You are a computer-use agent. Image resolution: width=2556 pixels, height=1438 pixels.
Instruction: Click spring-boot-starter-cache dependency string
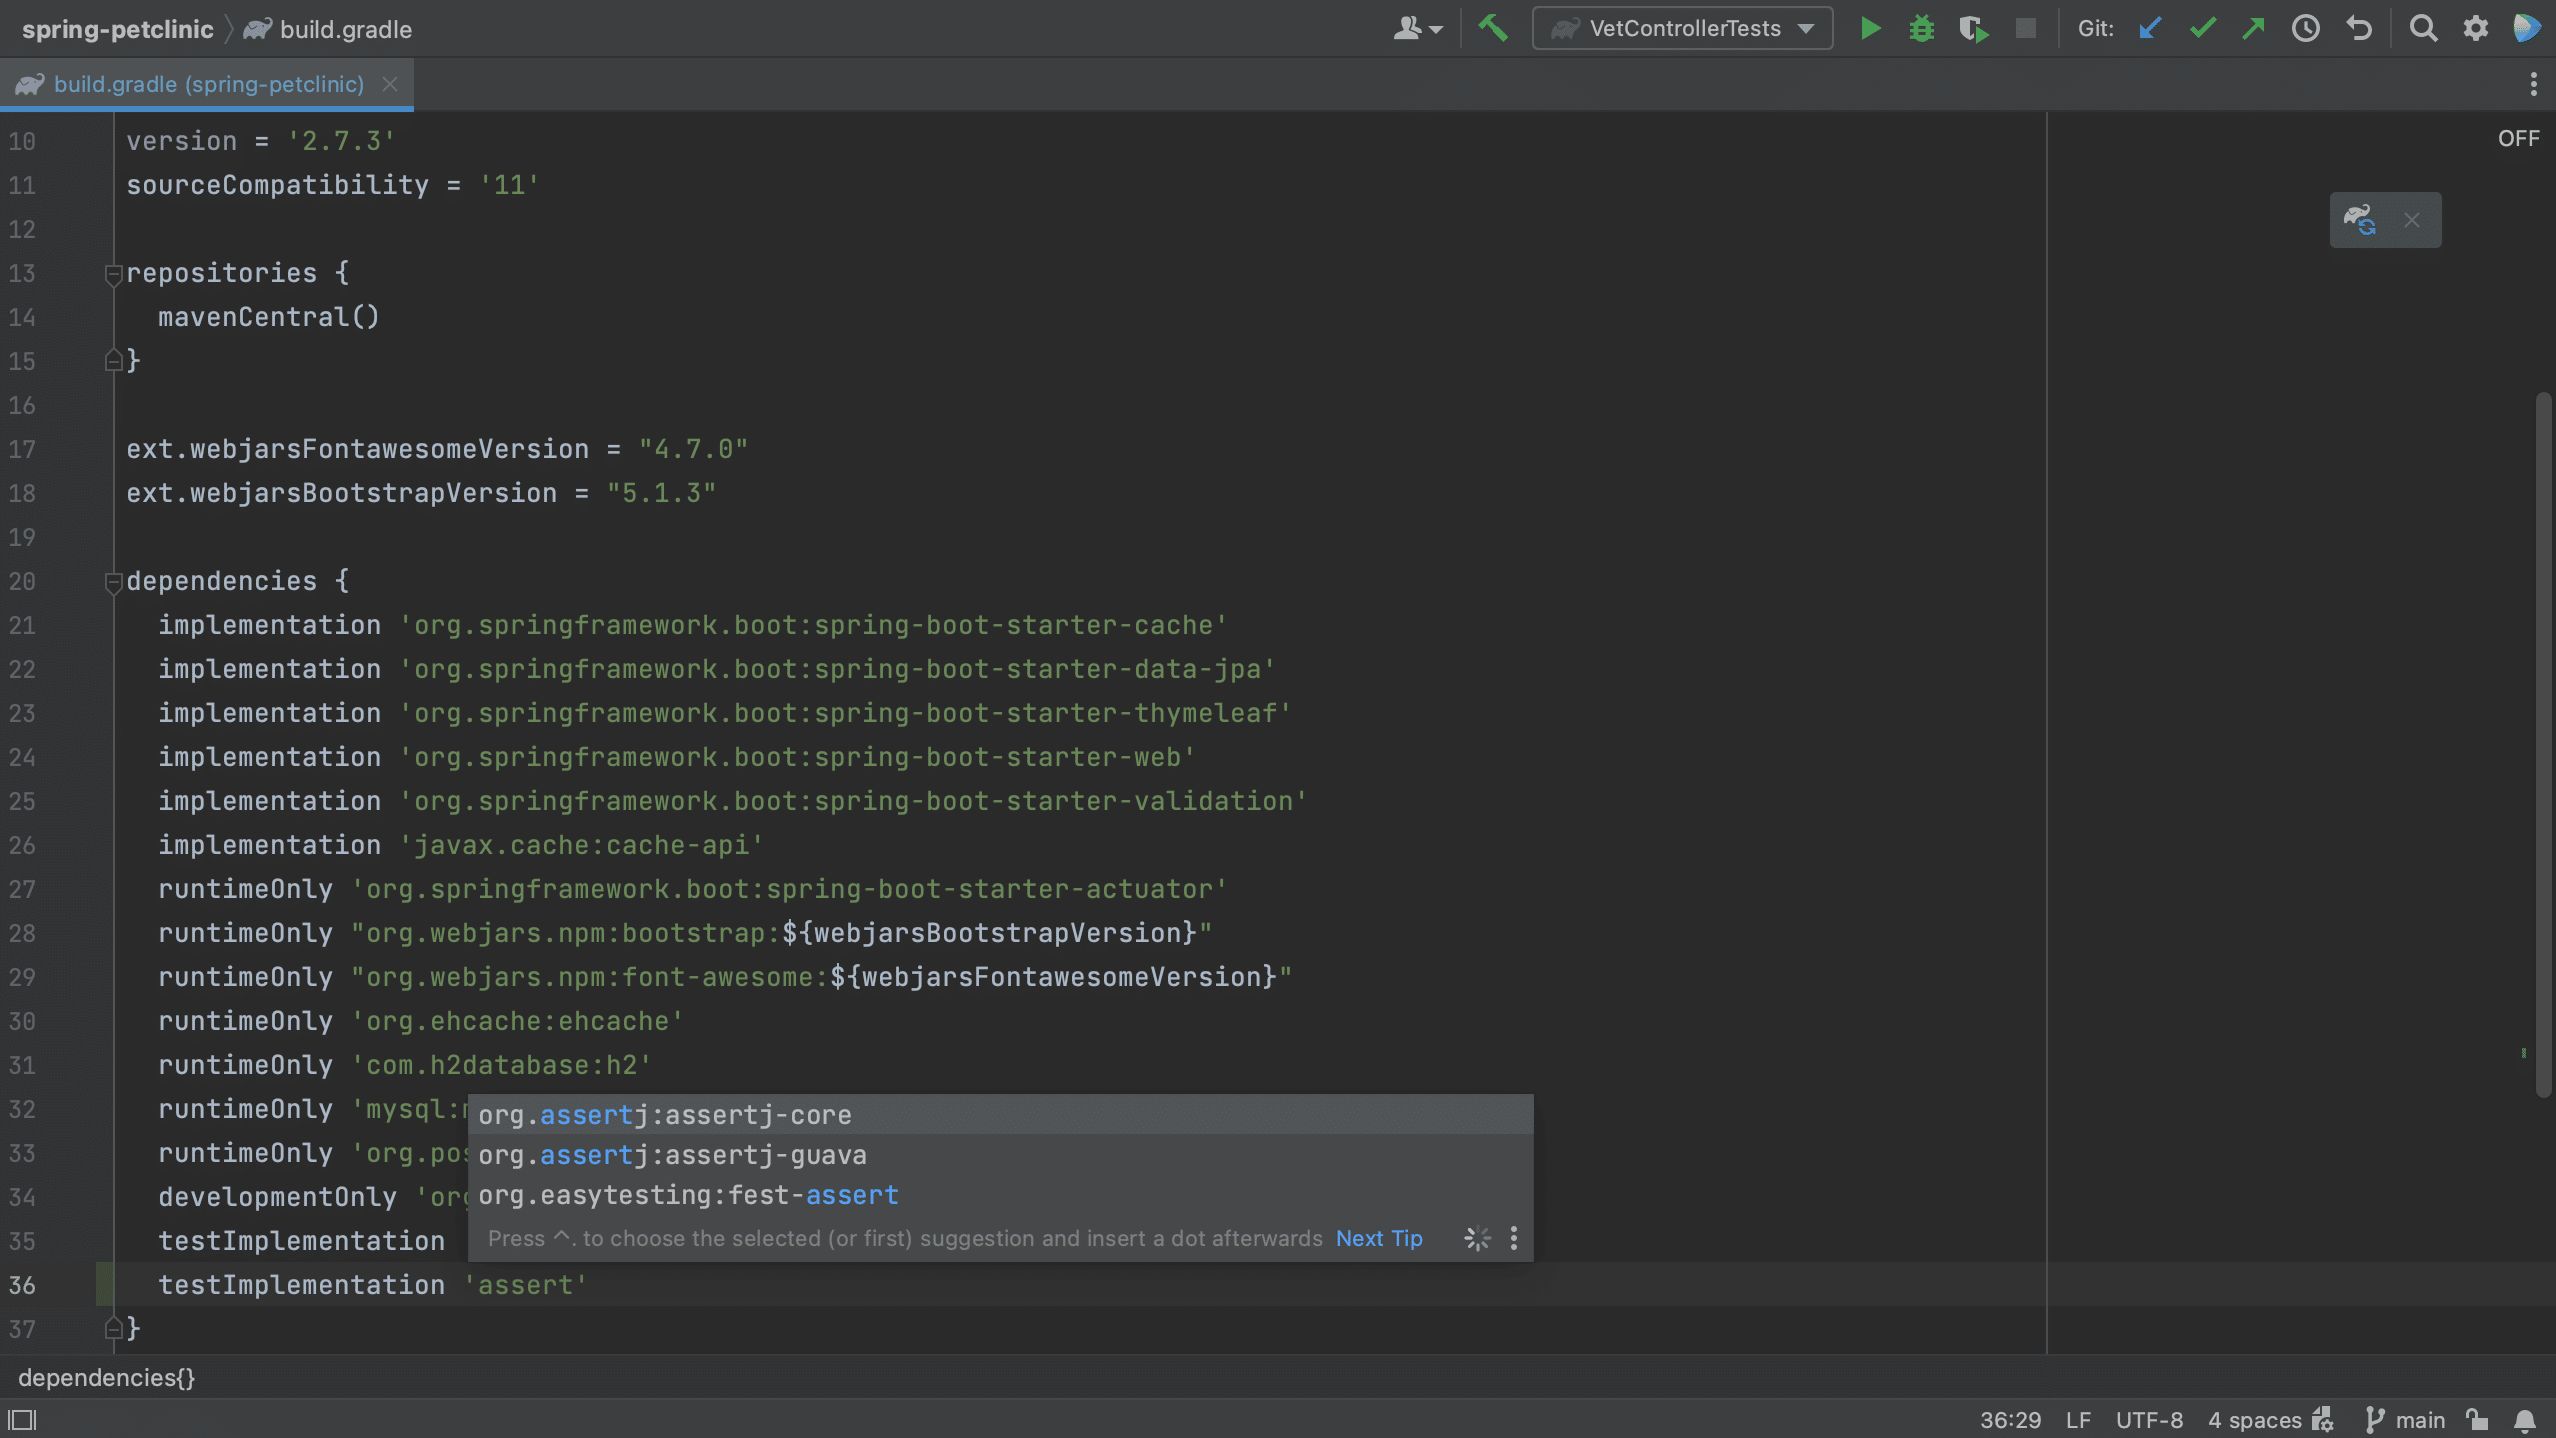tap(813, 625)
